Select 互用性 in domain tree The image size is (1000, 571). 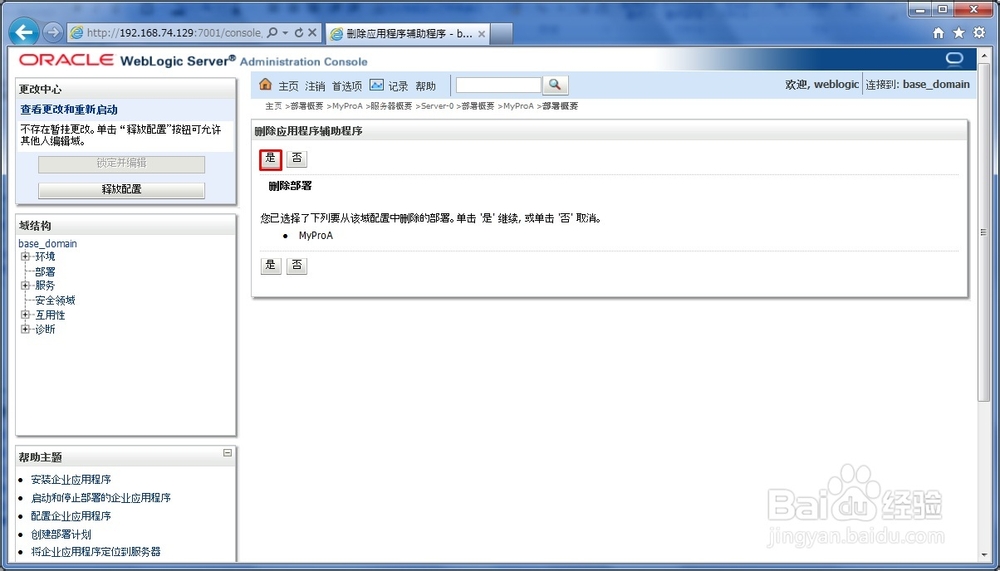pos(50,315)
